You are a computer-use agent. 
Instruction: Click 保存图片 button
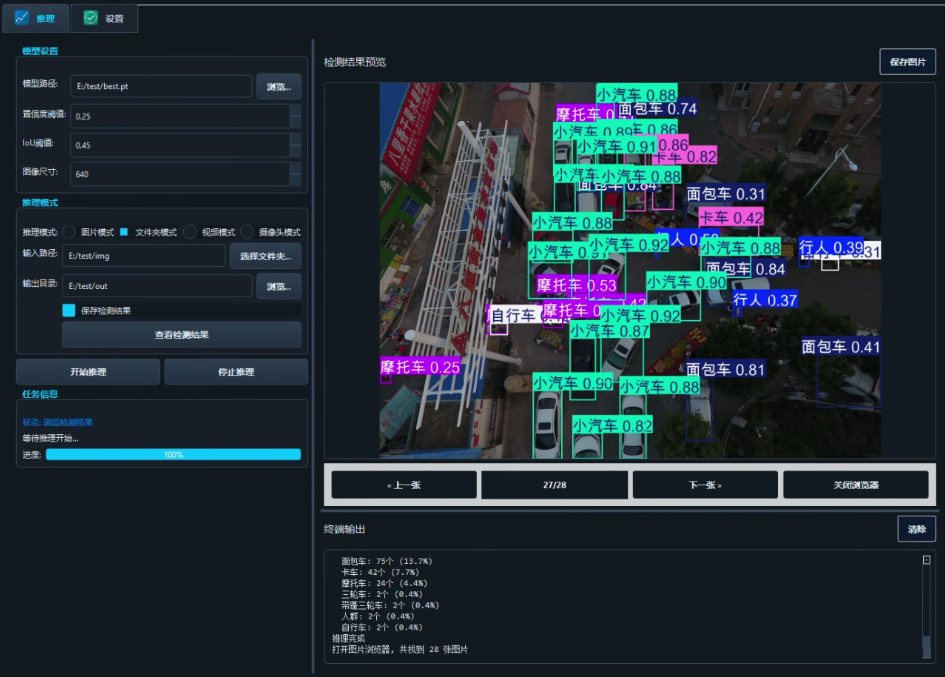click(907, 61)
